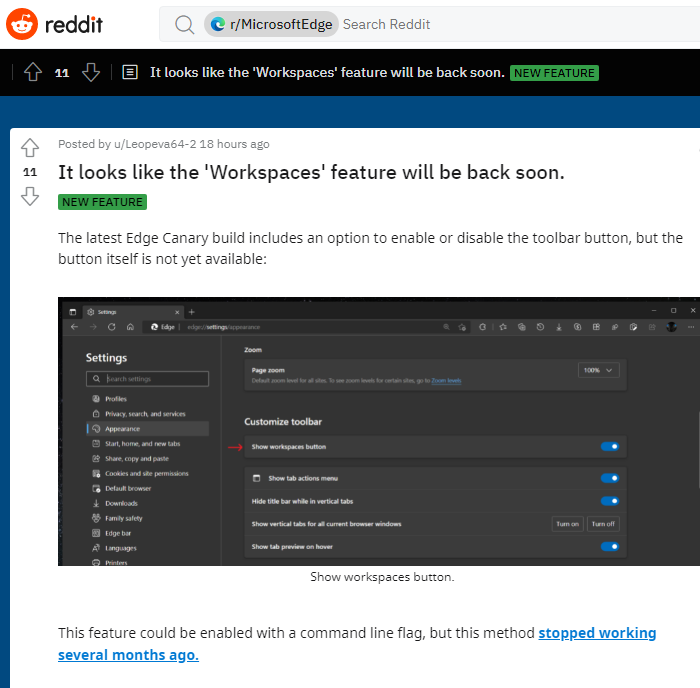The height and width of the screenshot is (688, 700).
Task: Upvote using arrow beside post title
Action: pos(30,148)
